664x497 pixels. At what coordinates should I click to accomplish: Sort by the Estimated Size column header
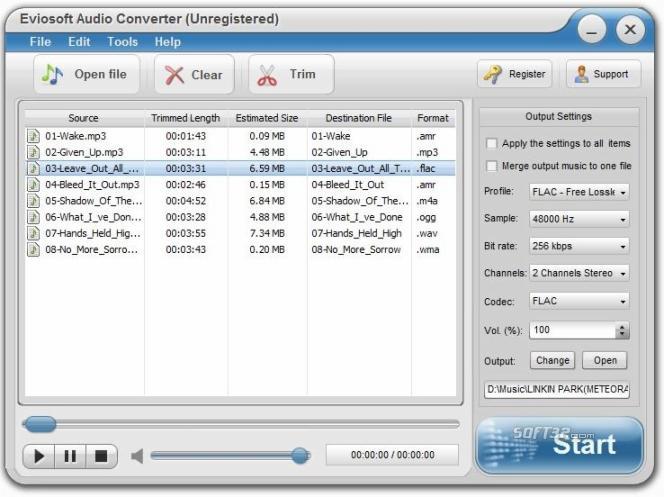click(267, 118)
